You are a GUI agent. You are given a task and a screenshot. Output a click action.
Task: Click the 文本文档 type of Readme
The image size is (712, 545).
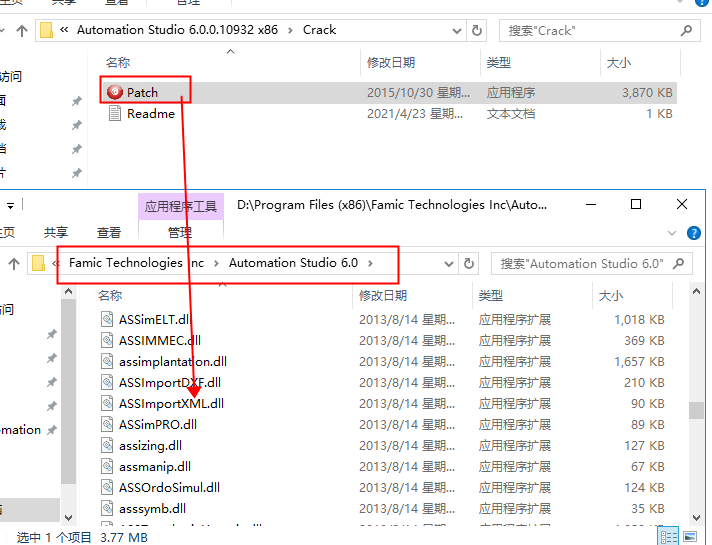point(511,114)
